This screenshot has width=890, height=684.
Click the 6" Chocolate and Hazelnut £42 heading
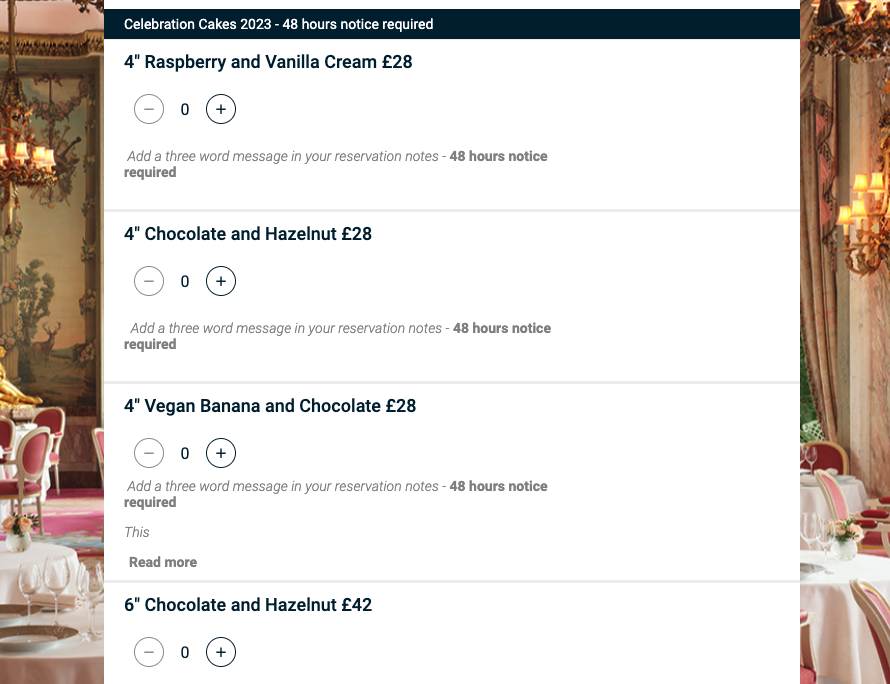tap(248, 605)
